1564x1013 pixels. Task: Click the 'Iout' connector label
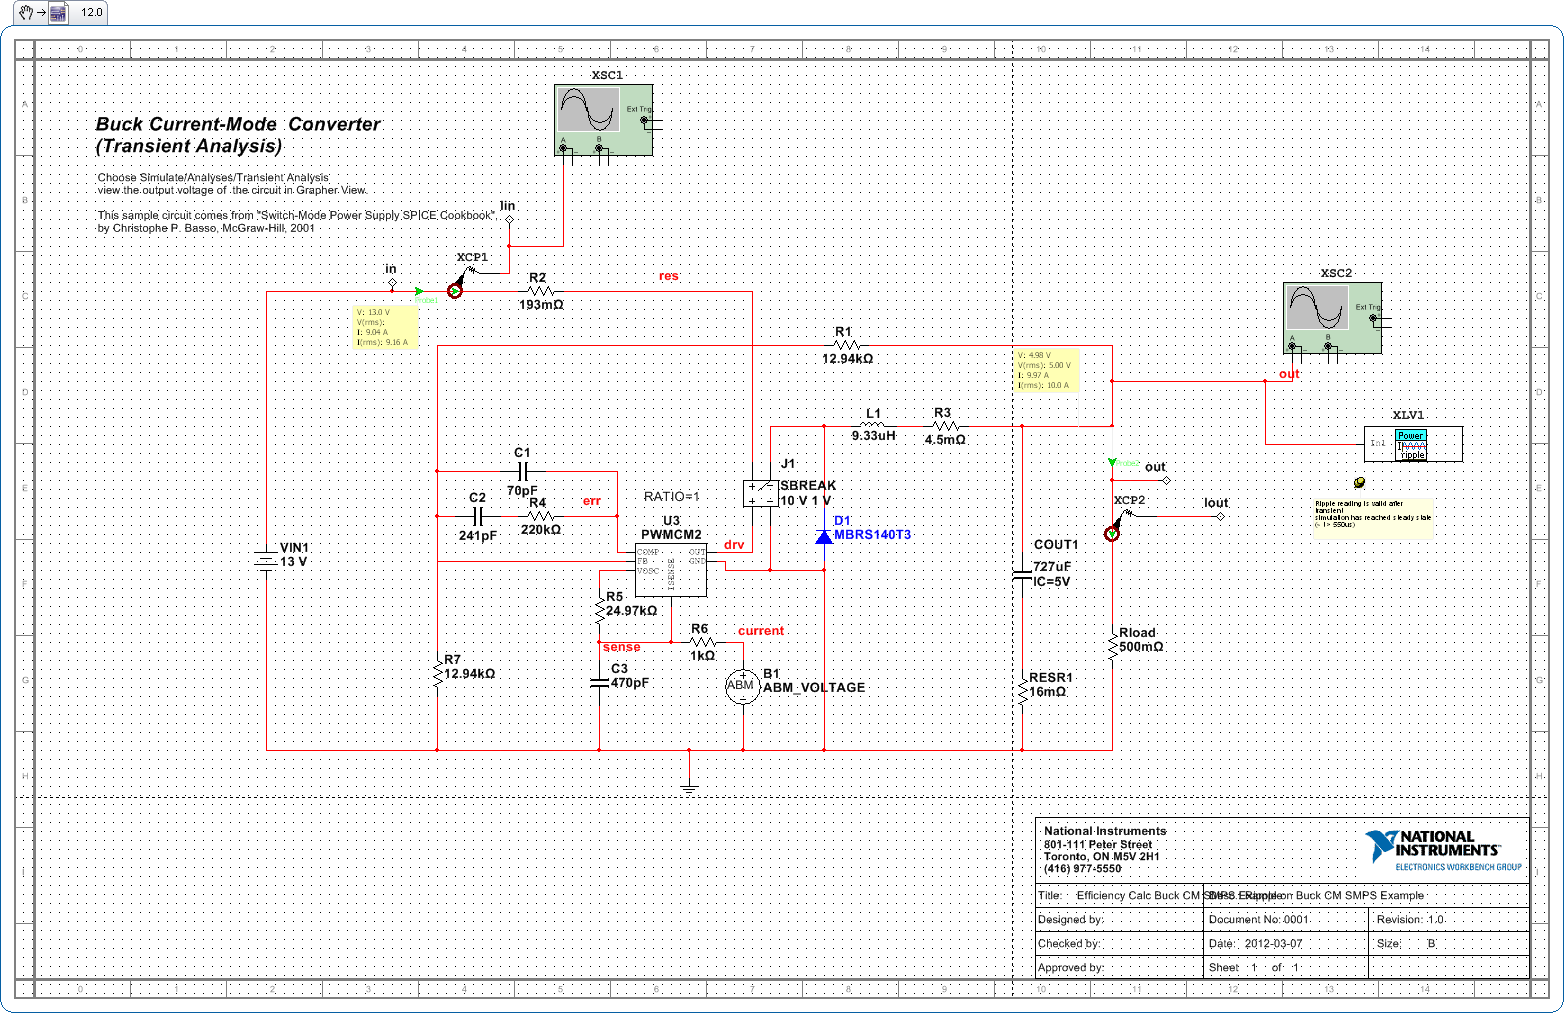click(x=1215, y=503)
